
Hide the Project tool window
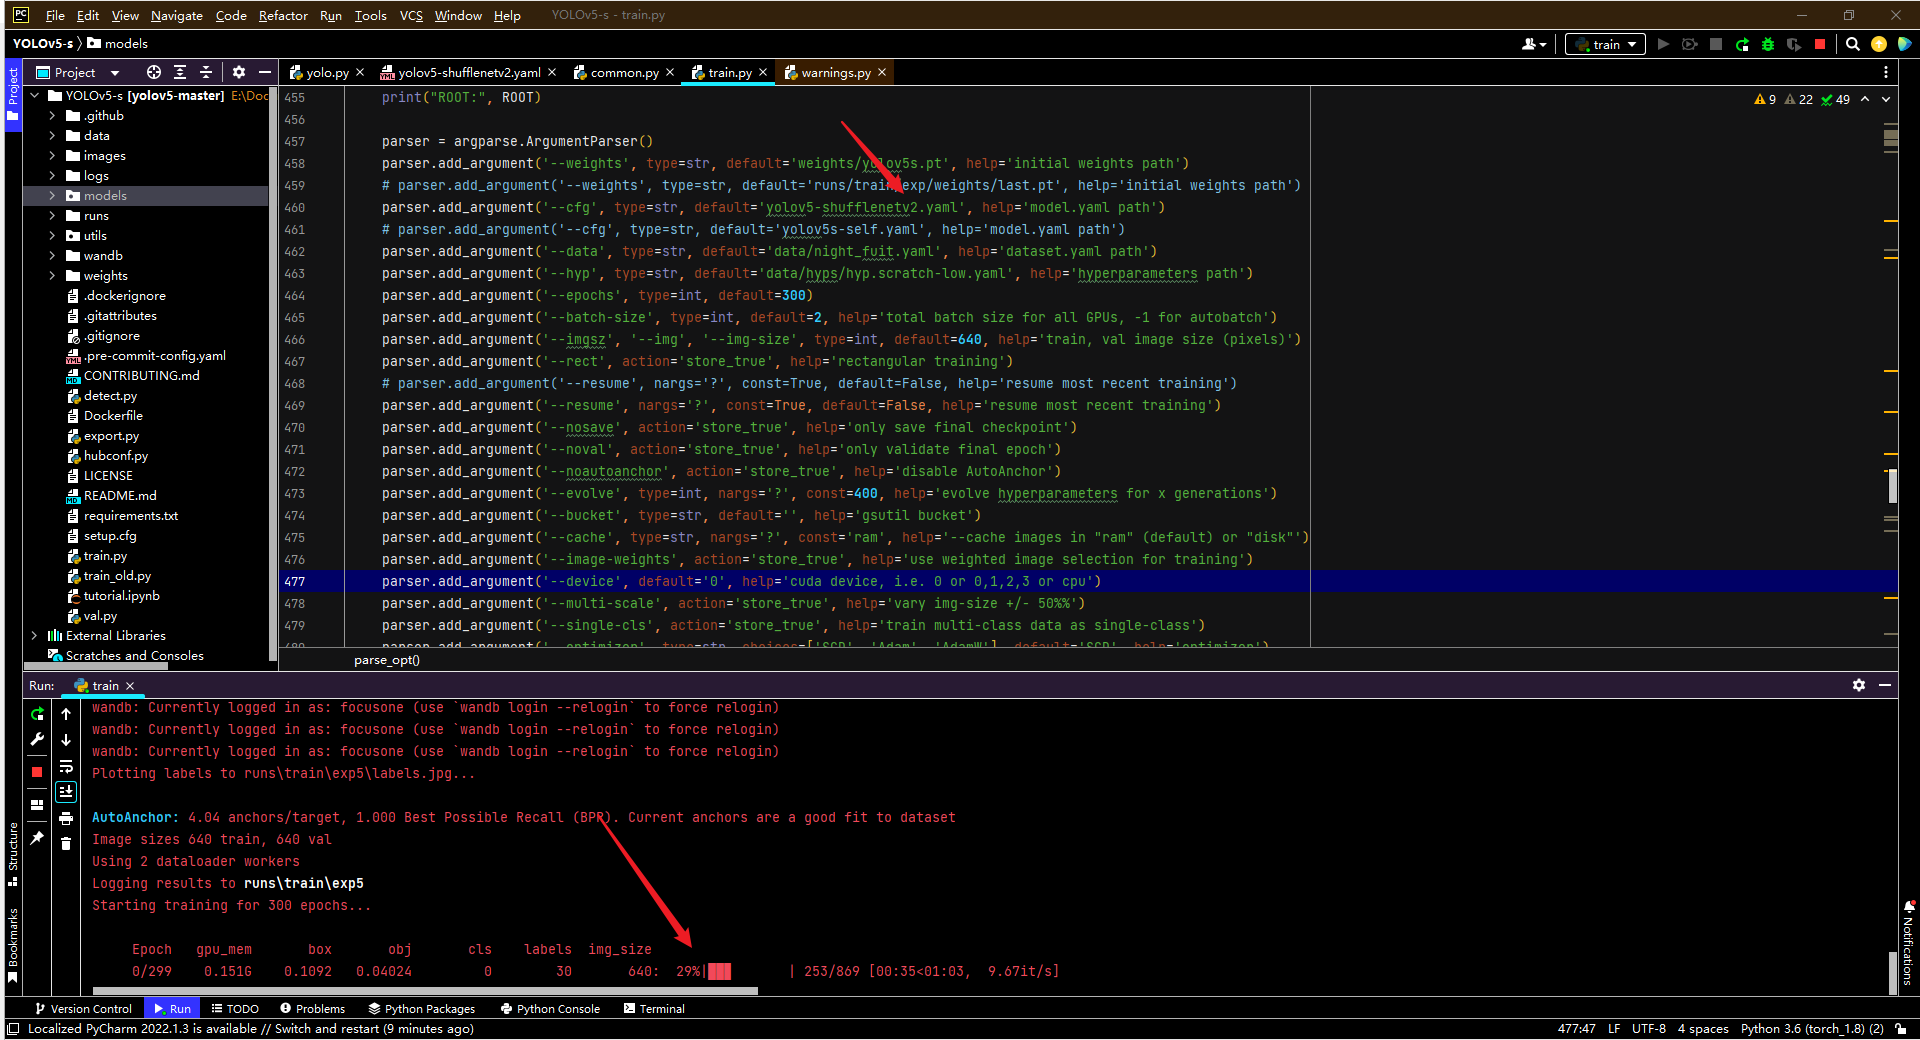coord(265,72)
